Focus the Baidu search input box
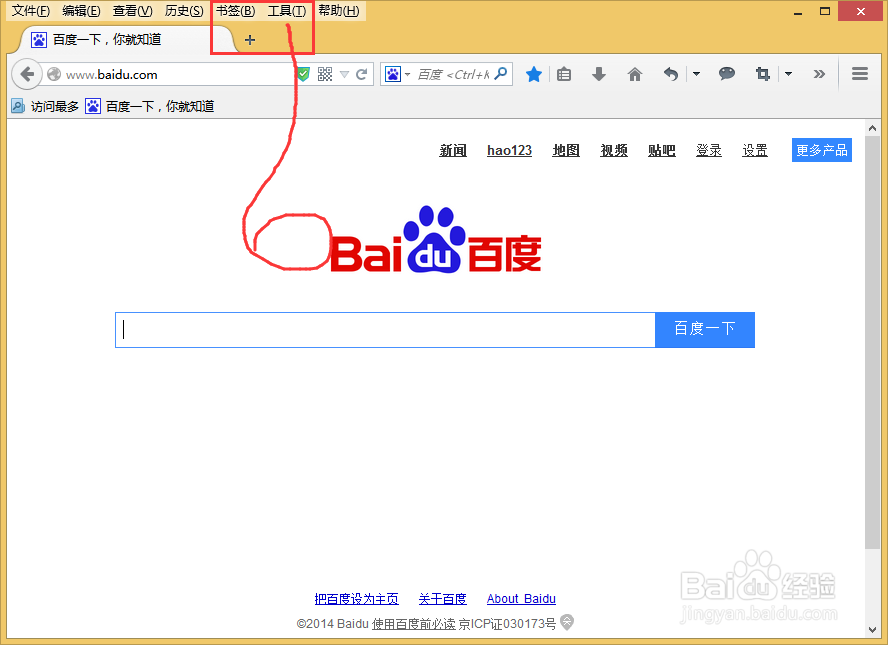This screenshot has width=888, height=645. coord(385,330)
